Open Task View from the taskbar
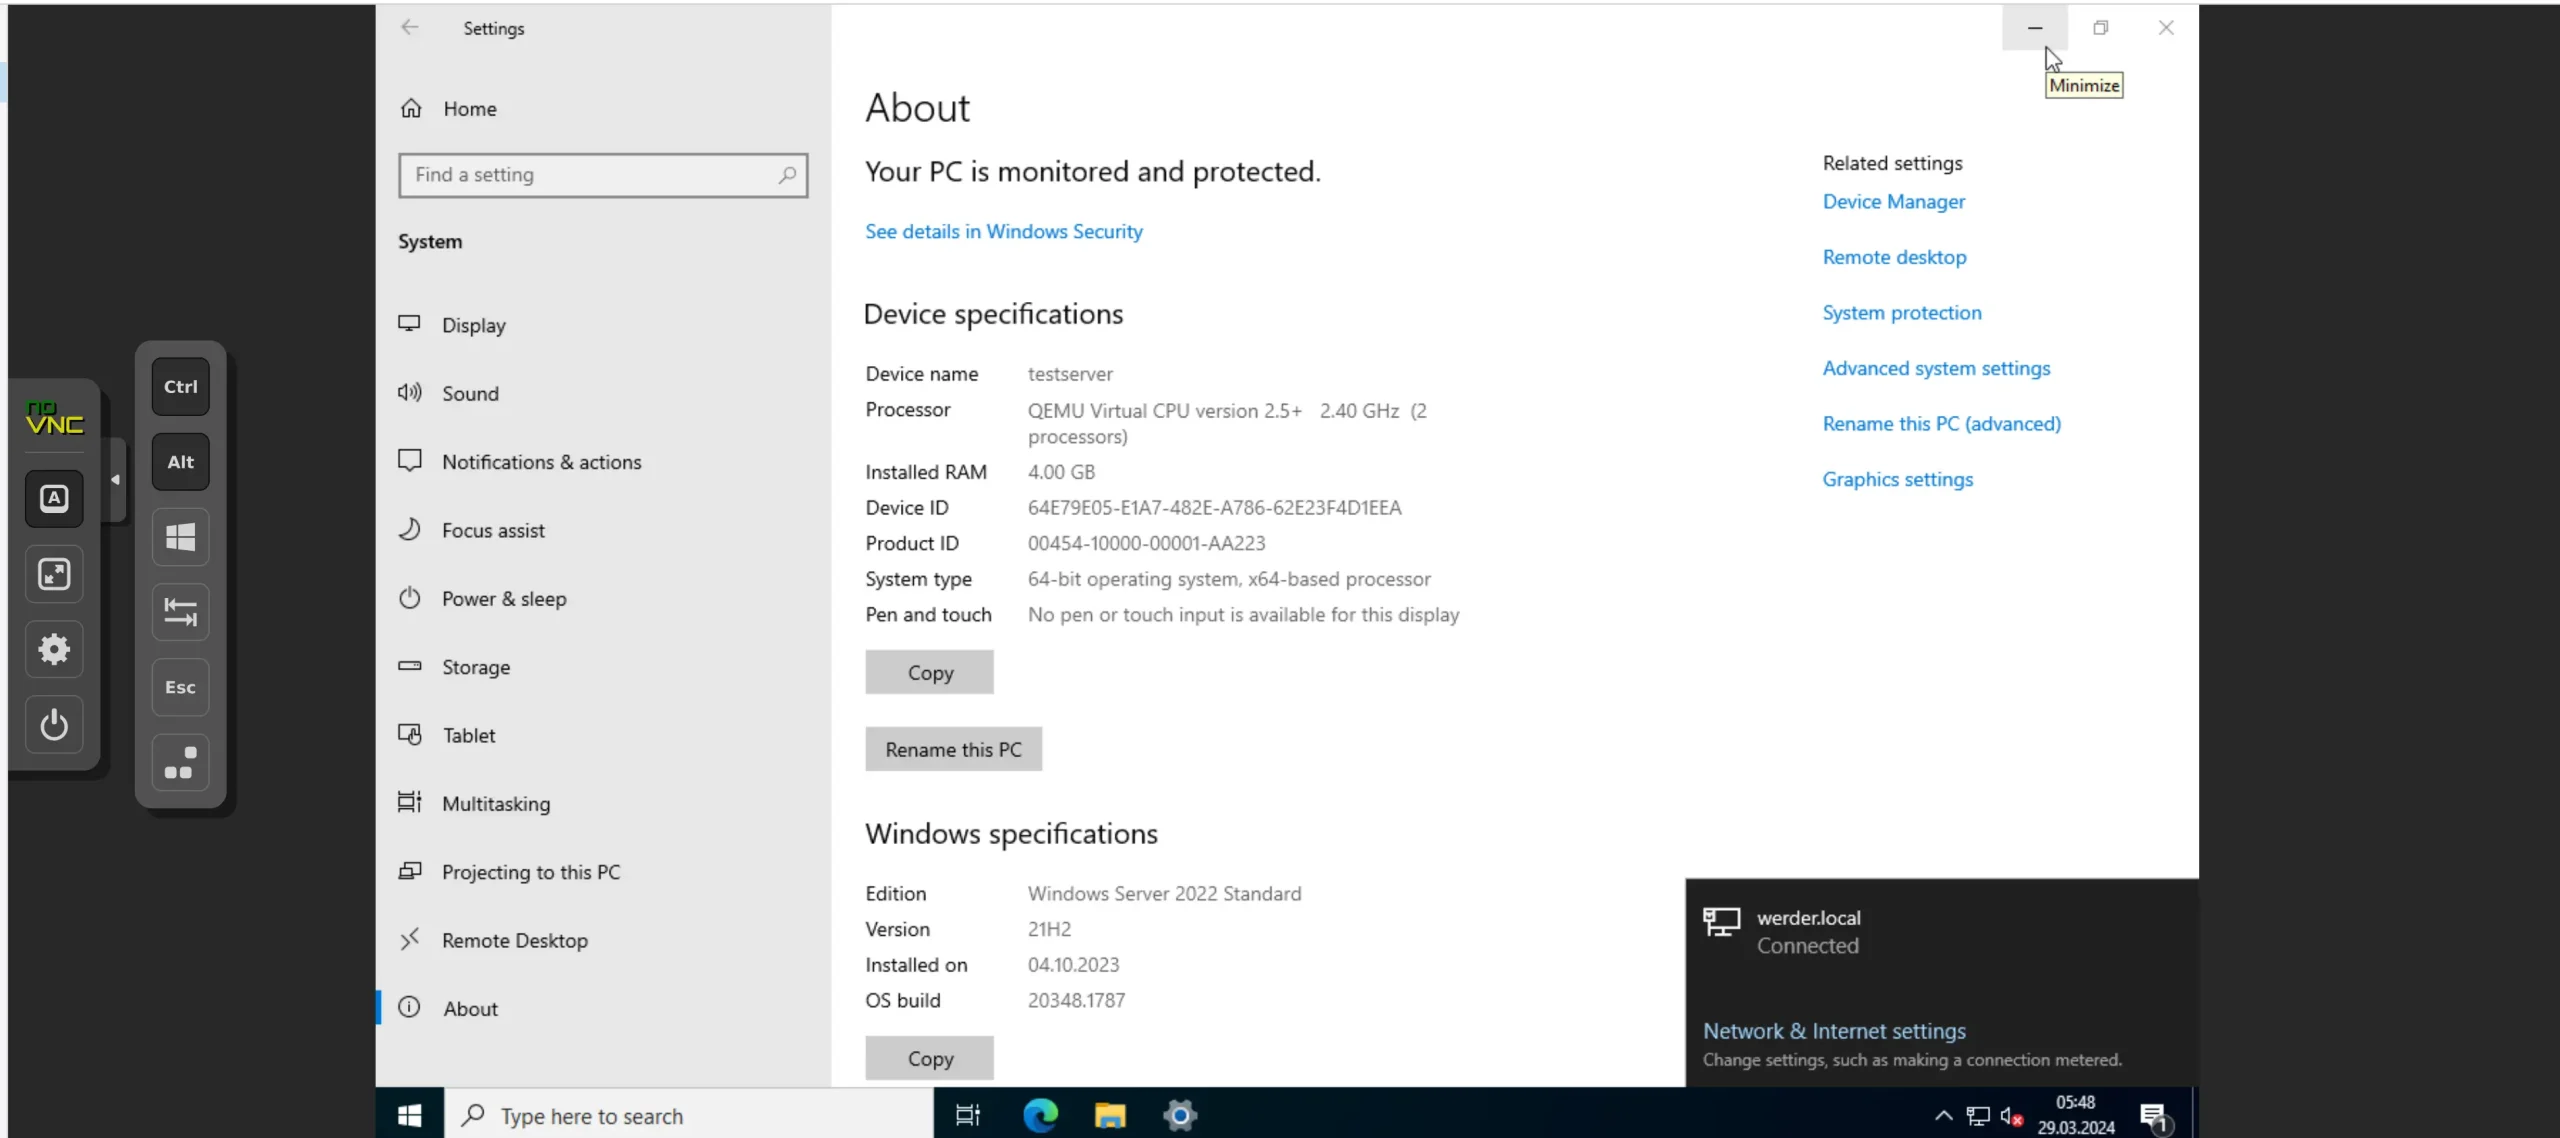The image size is (2560, 1138). coord(966,1114)
